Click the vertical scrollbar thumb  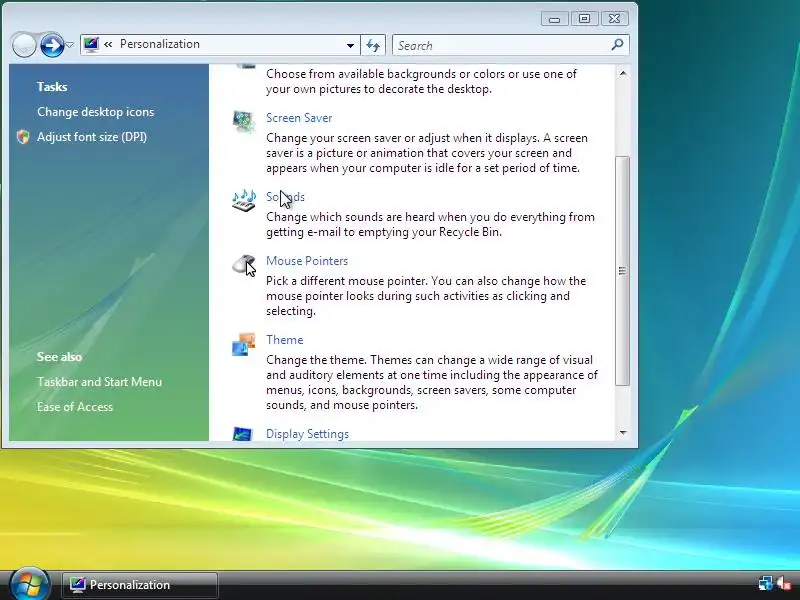pos(622,270)
